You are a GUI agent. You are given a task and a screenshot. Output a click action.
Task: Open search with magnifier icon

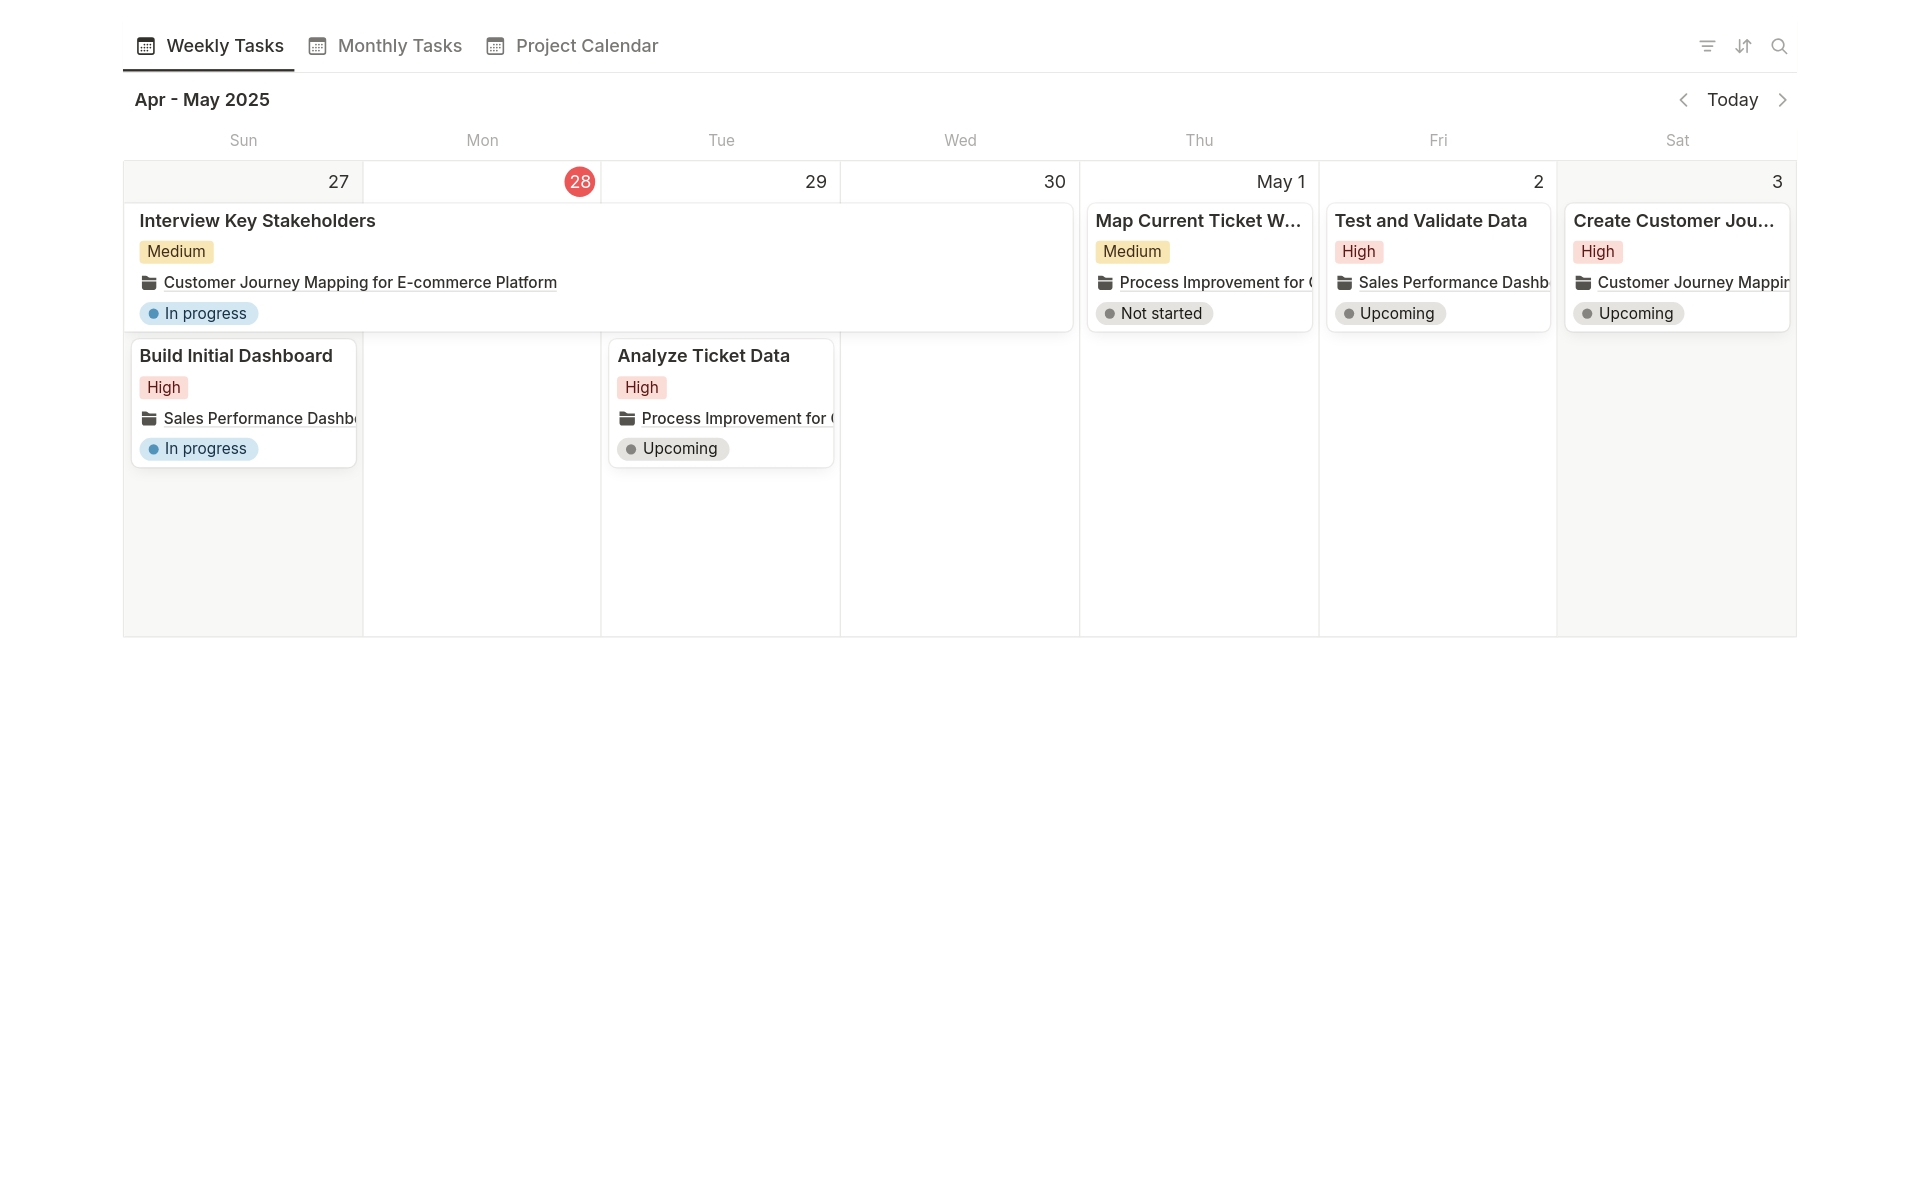point(1779,46)
